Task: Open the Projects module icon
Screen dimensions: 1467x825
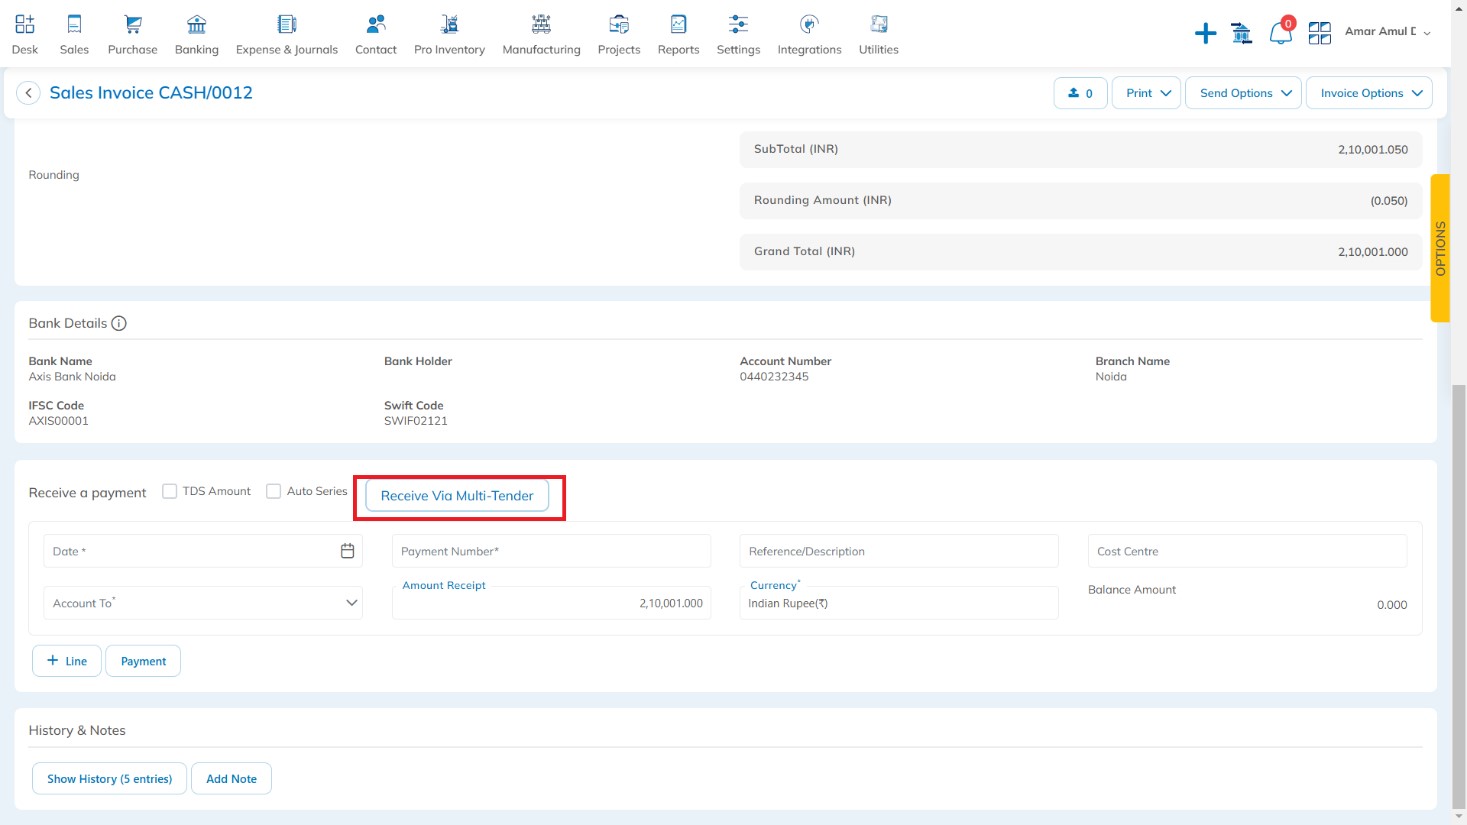Action: pyautogui.click(x=619, y=24)
